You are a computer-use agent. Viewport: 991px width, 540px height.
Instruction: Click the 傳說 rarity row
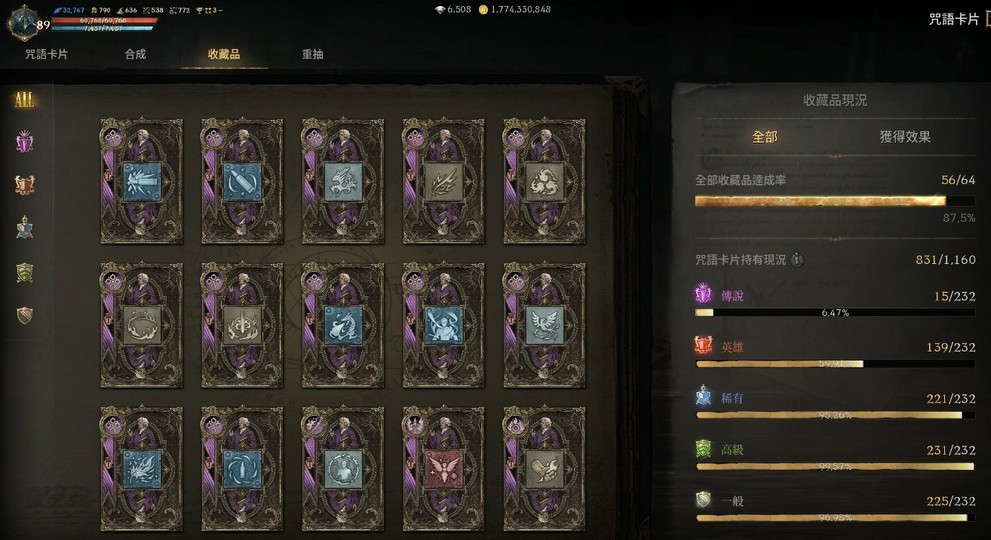click(x=835, y=302)
